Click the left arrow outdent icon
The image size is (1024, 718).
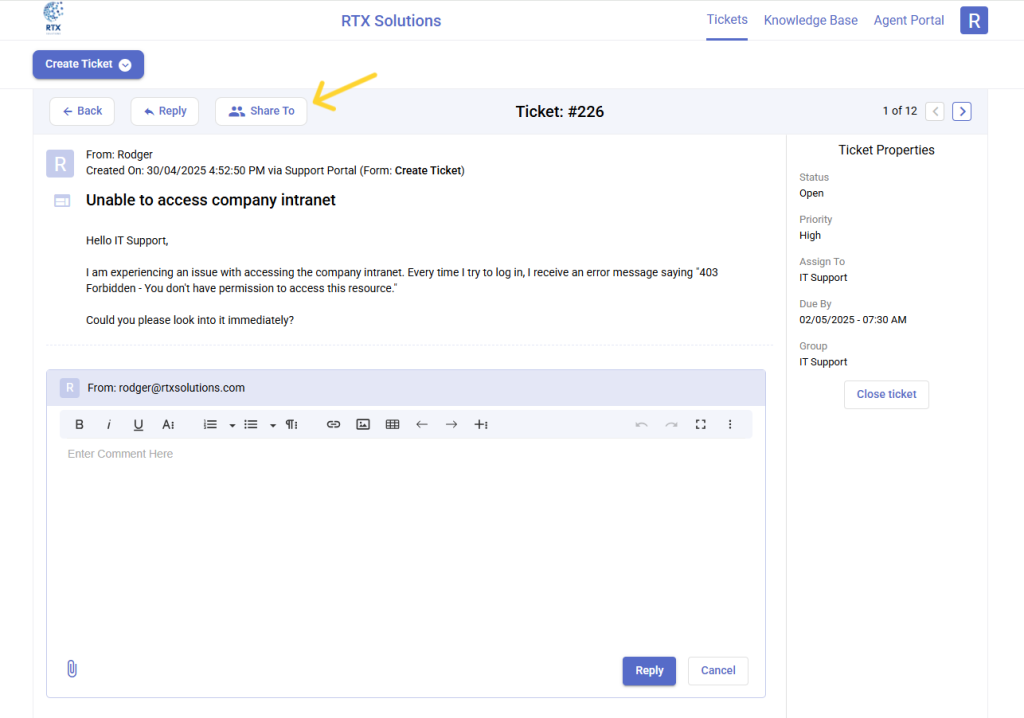coord(422,425)
